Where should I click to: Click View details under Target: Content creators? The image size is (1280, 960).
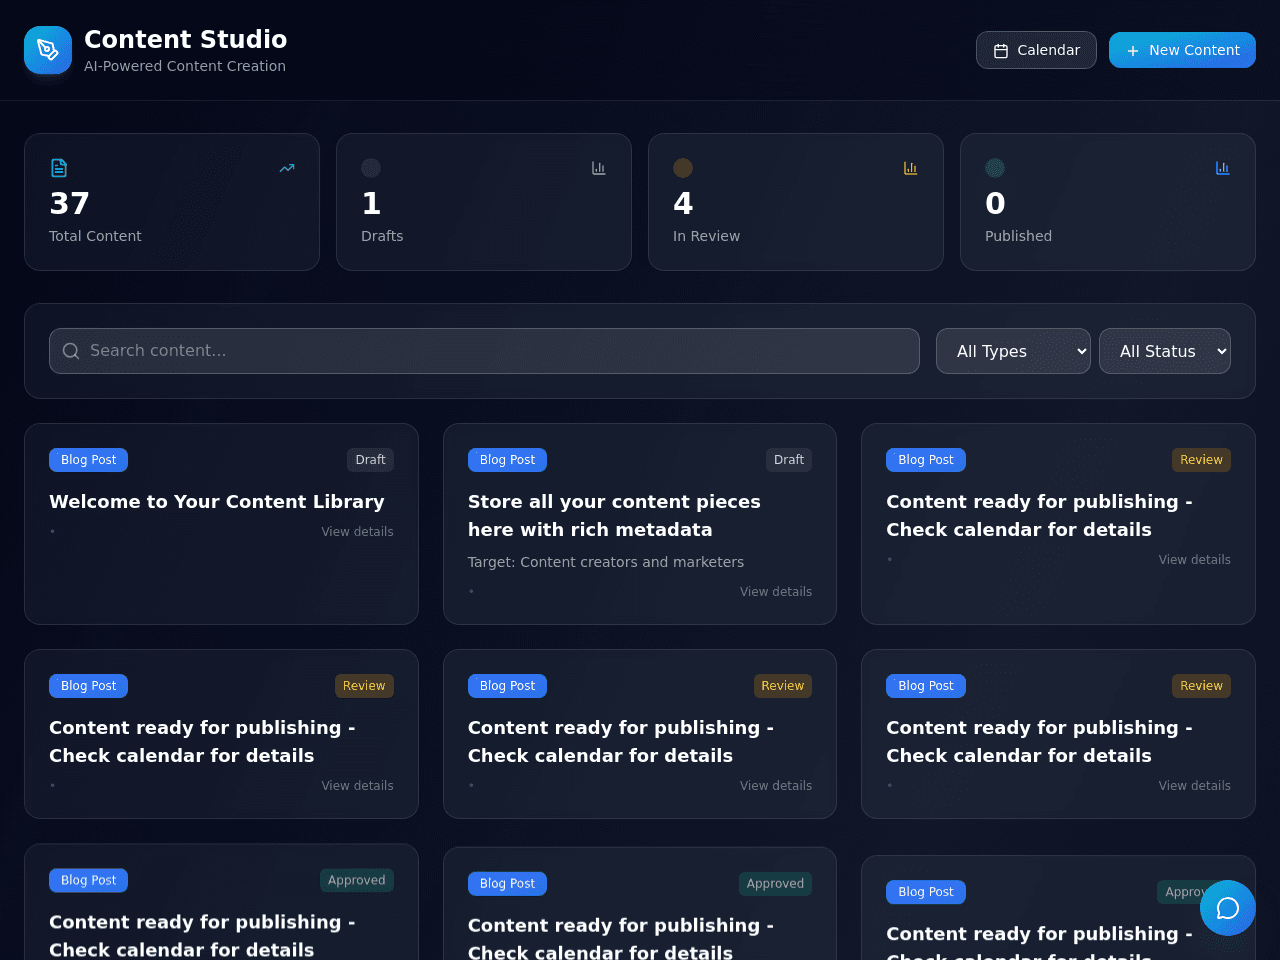776,592
